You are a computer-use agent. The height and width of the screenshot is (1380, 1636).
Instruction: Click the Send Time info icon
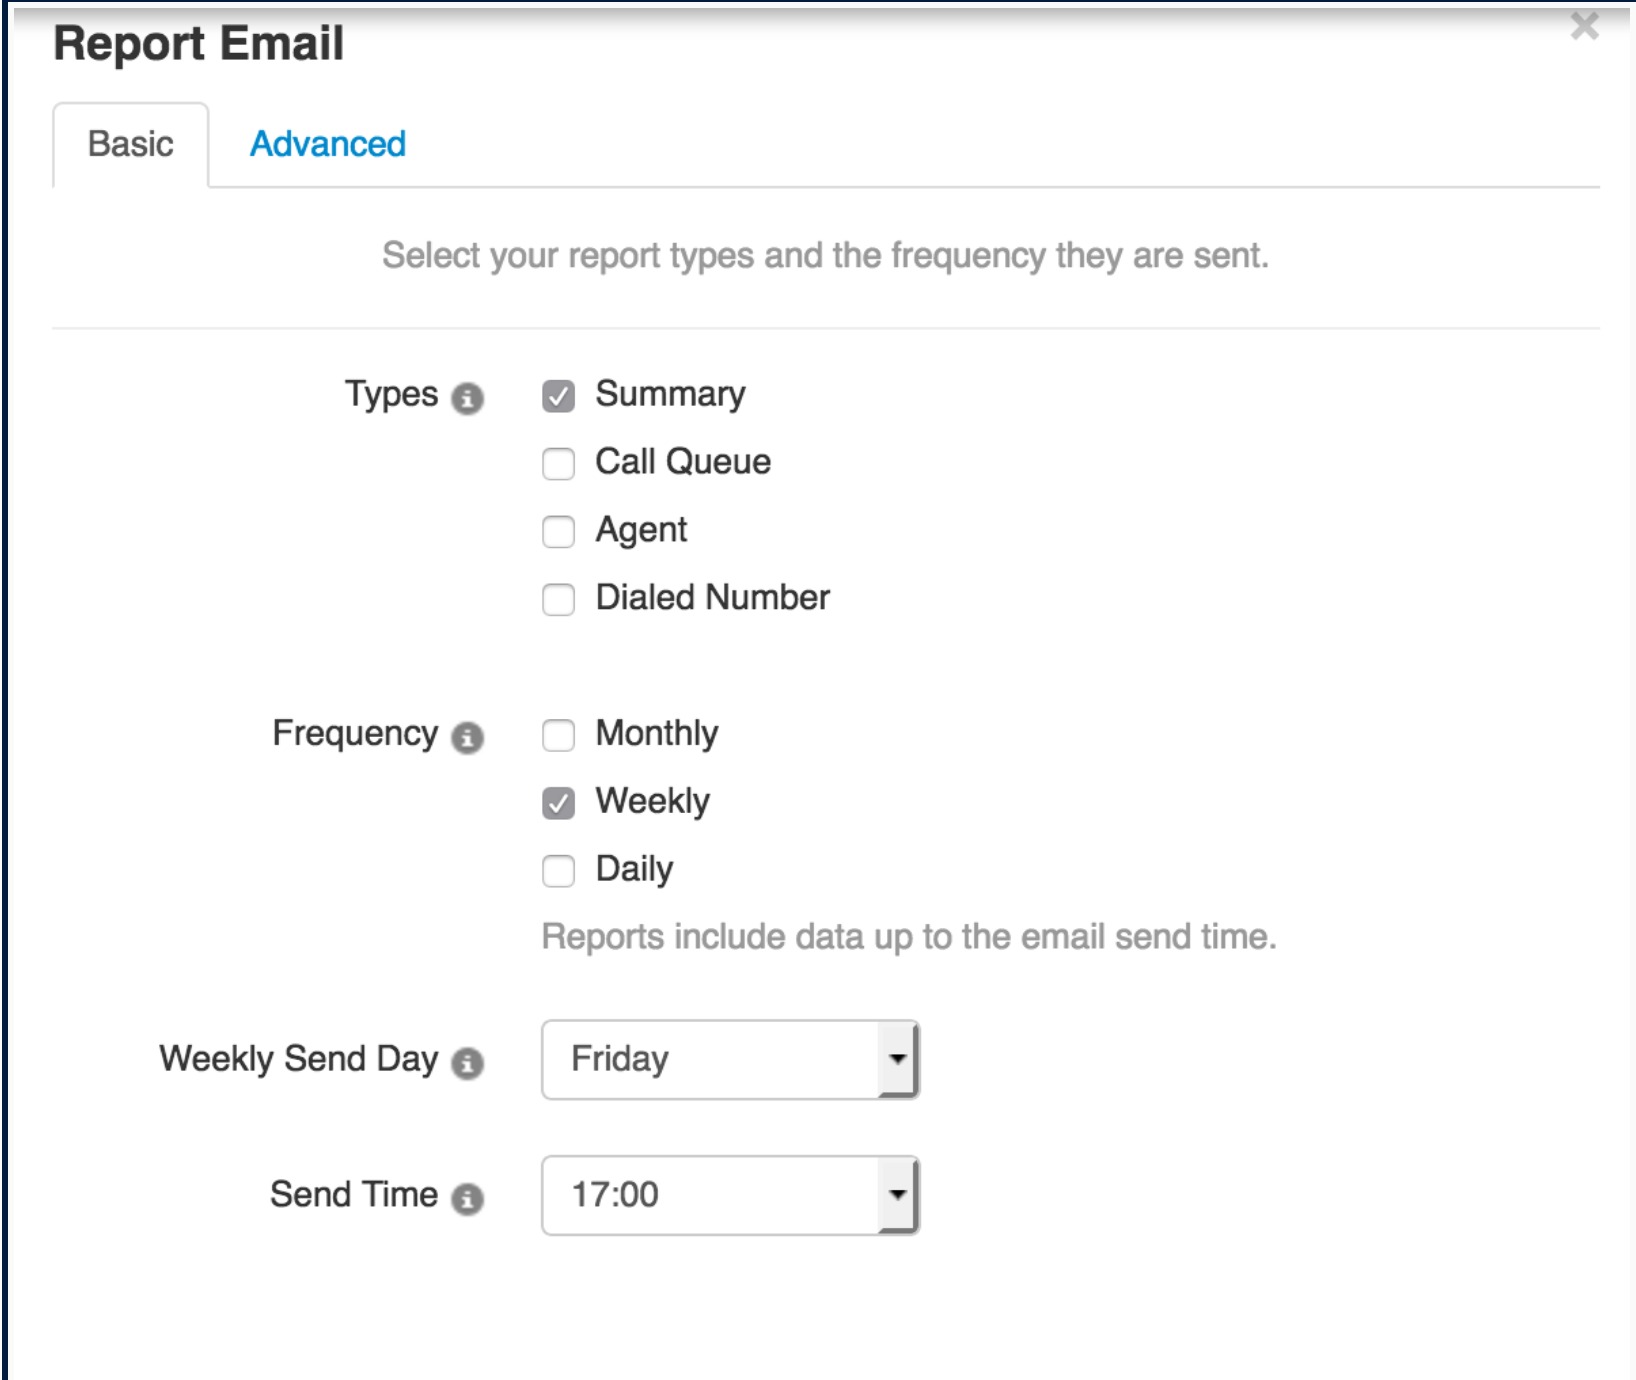(470, 1197)
